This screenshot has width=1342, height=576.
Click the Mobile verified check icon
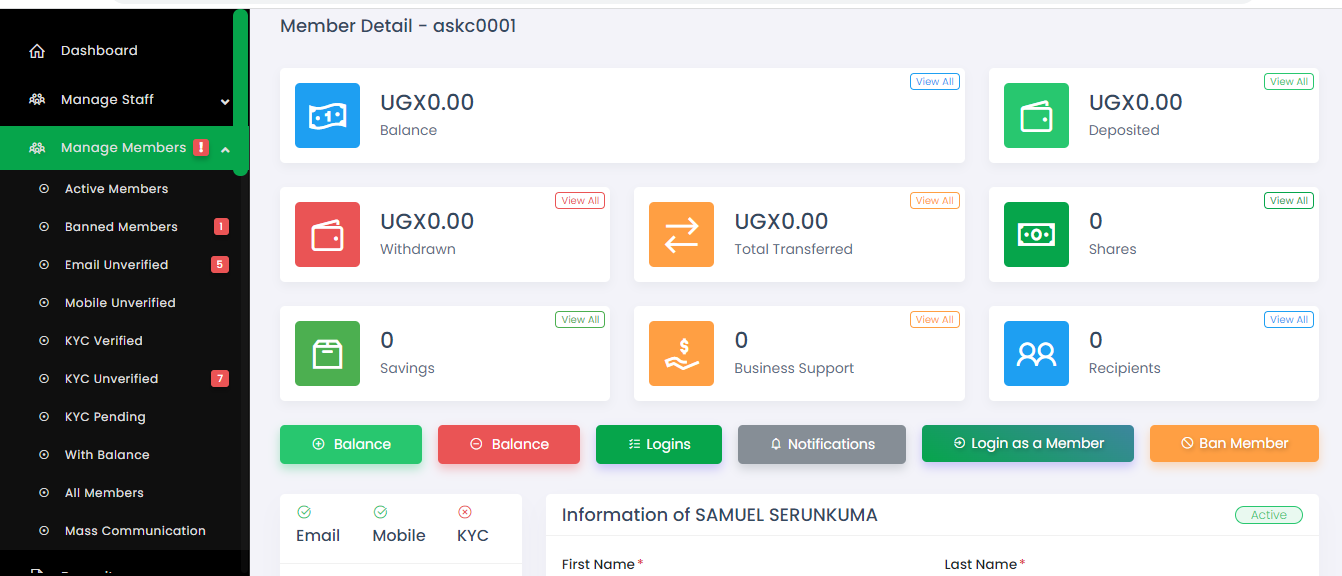380,512
